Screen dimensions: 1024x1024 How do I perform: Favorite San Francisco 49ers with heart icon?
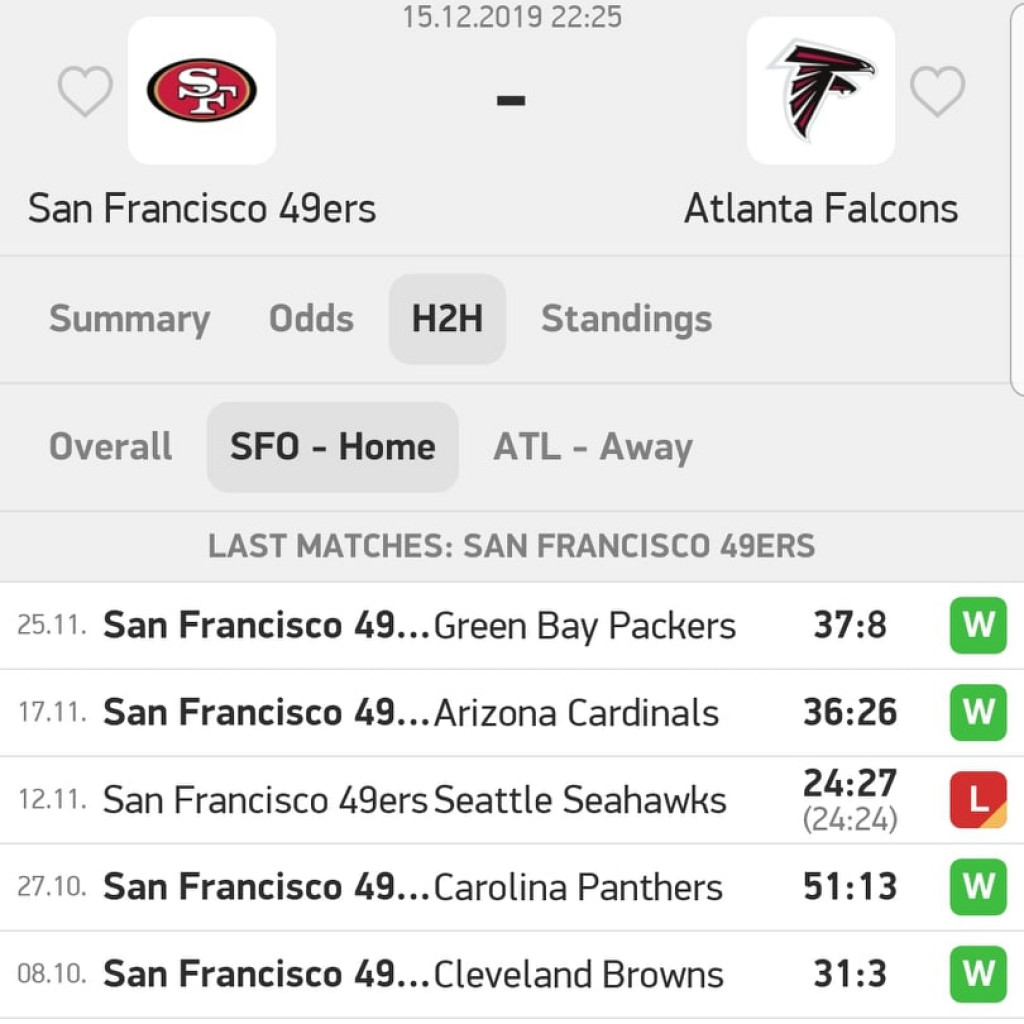pyautogui.click(x=85, y=91)
